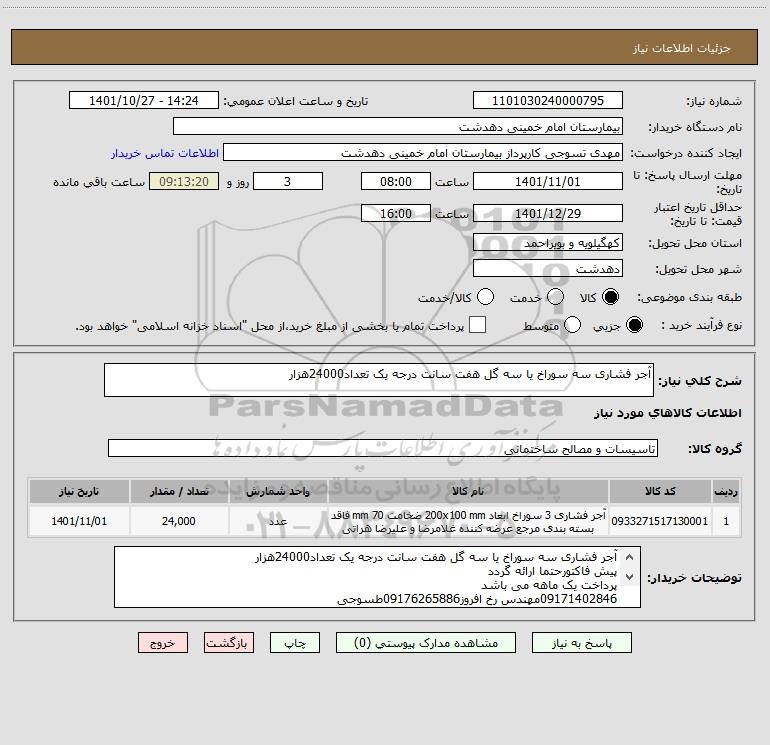
Task: Click the اطلاعات کالاهای مورد نیاز heading
Action: point(667,413)
